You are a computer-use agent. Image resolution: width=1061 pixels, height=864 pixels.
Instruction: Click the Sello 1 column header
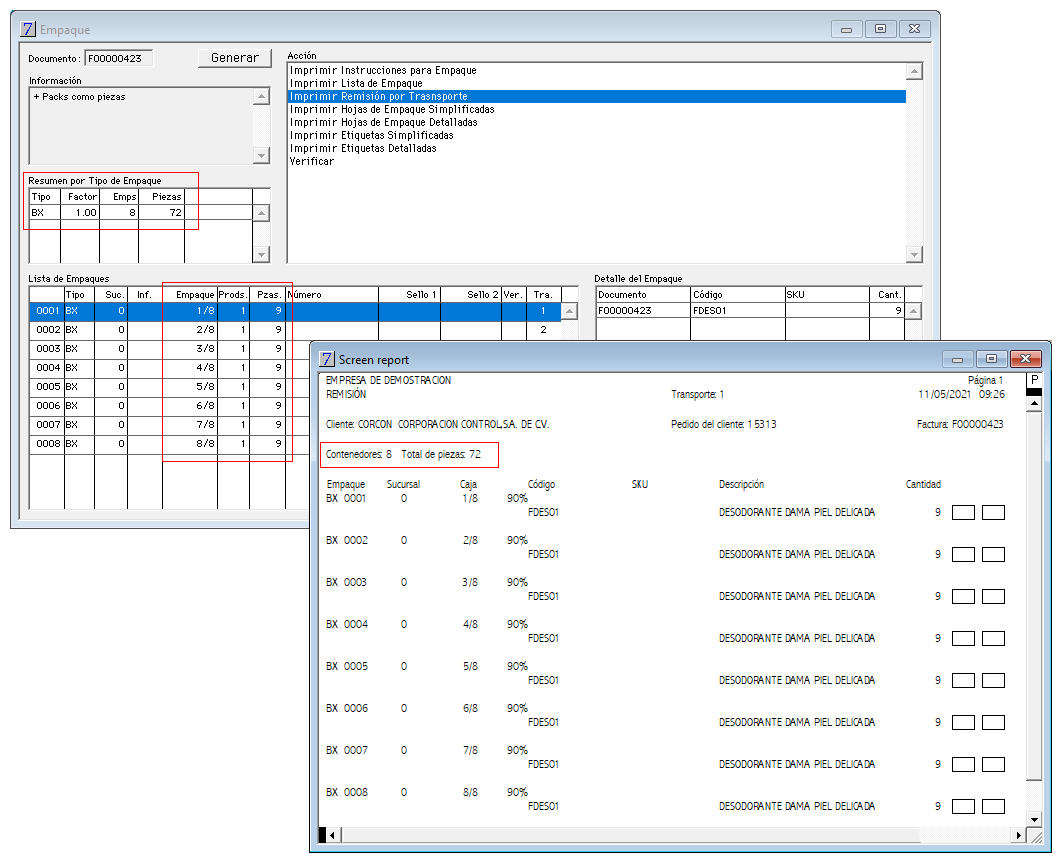[x=409, y=295]
